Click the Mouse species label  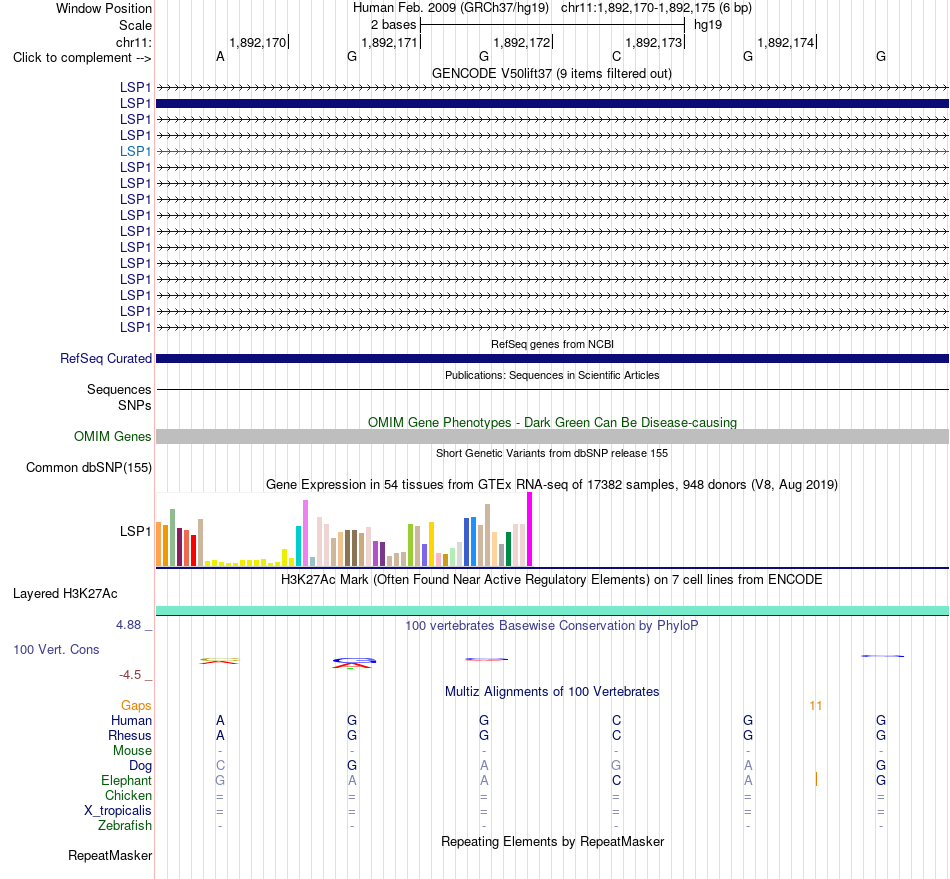[x=132, y=751]
